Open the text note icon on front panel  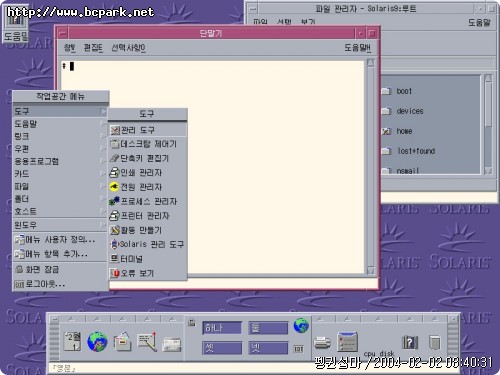tap(147, 341)
